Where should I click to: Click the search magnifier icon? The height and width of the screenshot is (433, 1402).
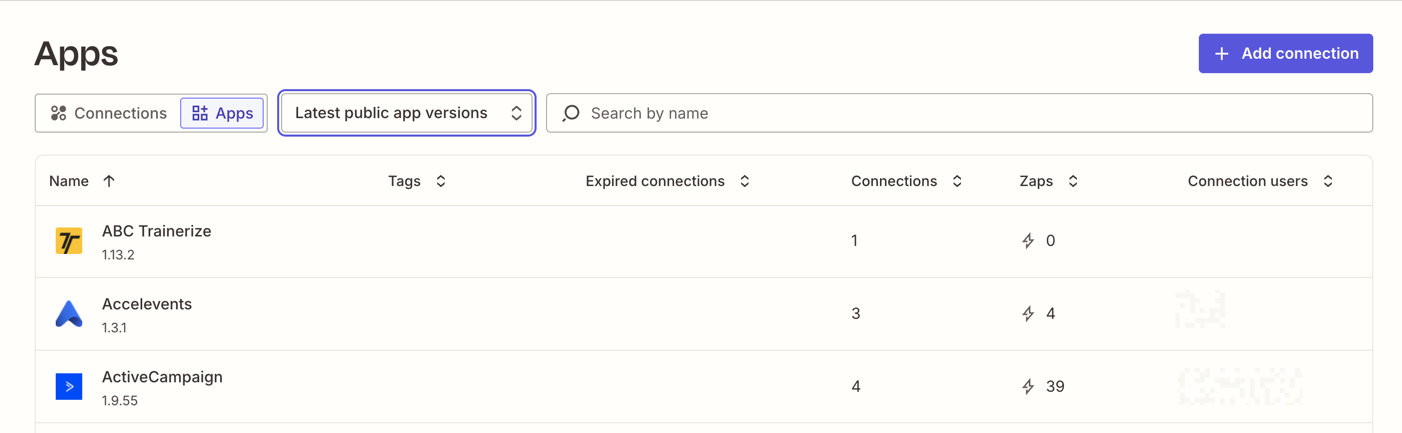pyautogui.click(x=571, y=113)
